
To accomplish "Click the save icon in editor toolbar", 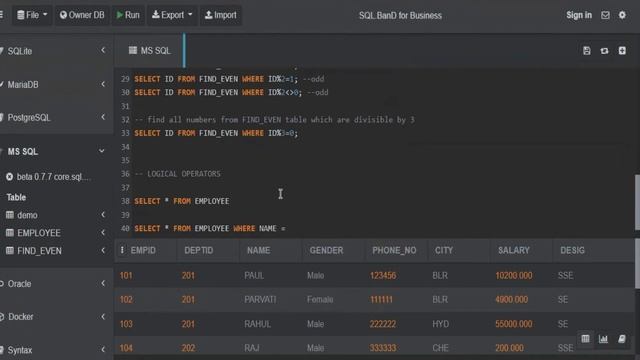I will click(587, 51).
